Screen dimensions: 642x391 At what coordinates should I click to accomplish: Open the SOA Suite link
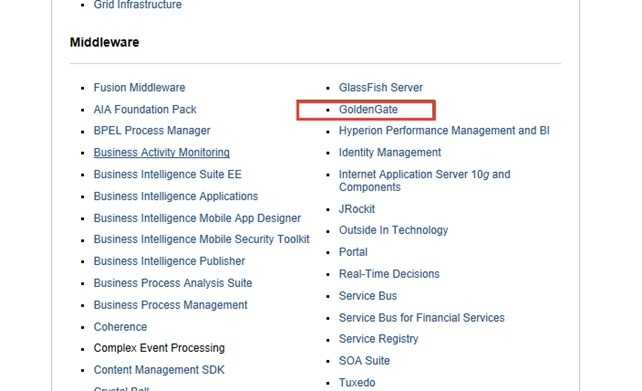coord(364,361)
